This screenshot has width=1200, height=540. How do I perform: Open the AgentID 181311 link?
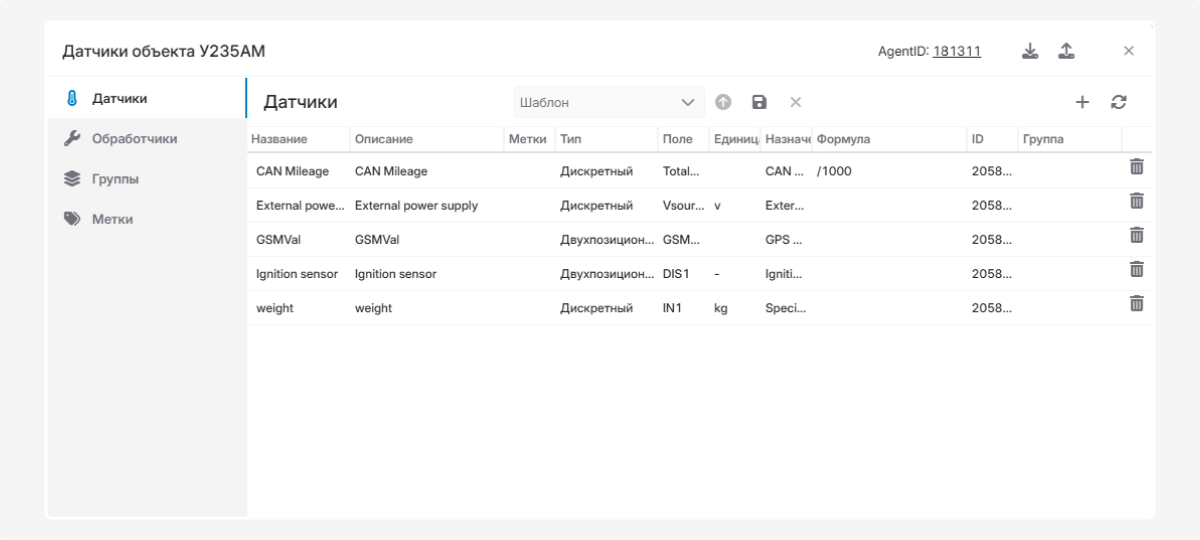coord(956,51)
